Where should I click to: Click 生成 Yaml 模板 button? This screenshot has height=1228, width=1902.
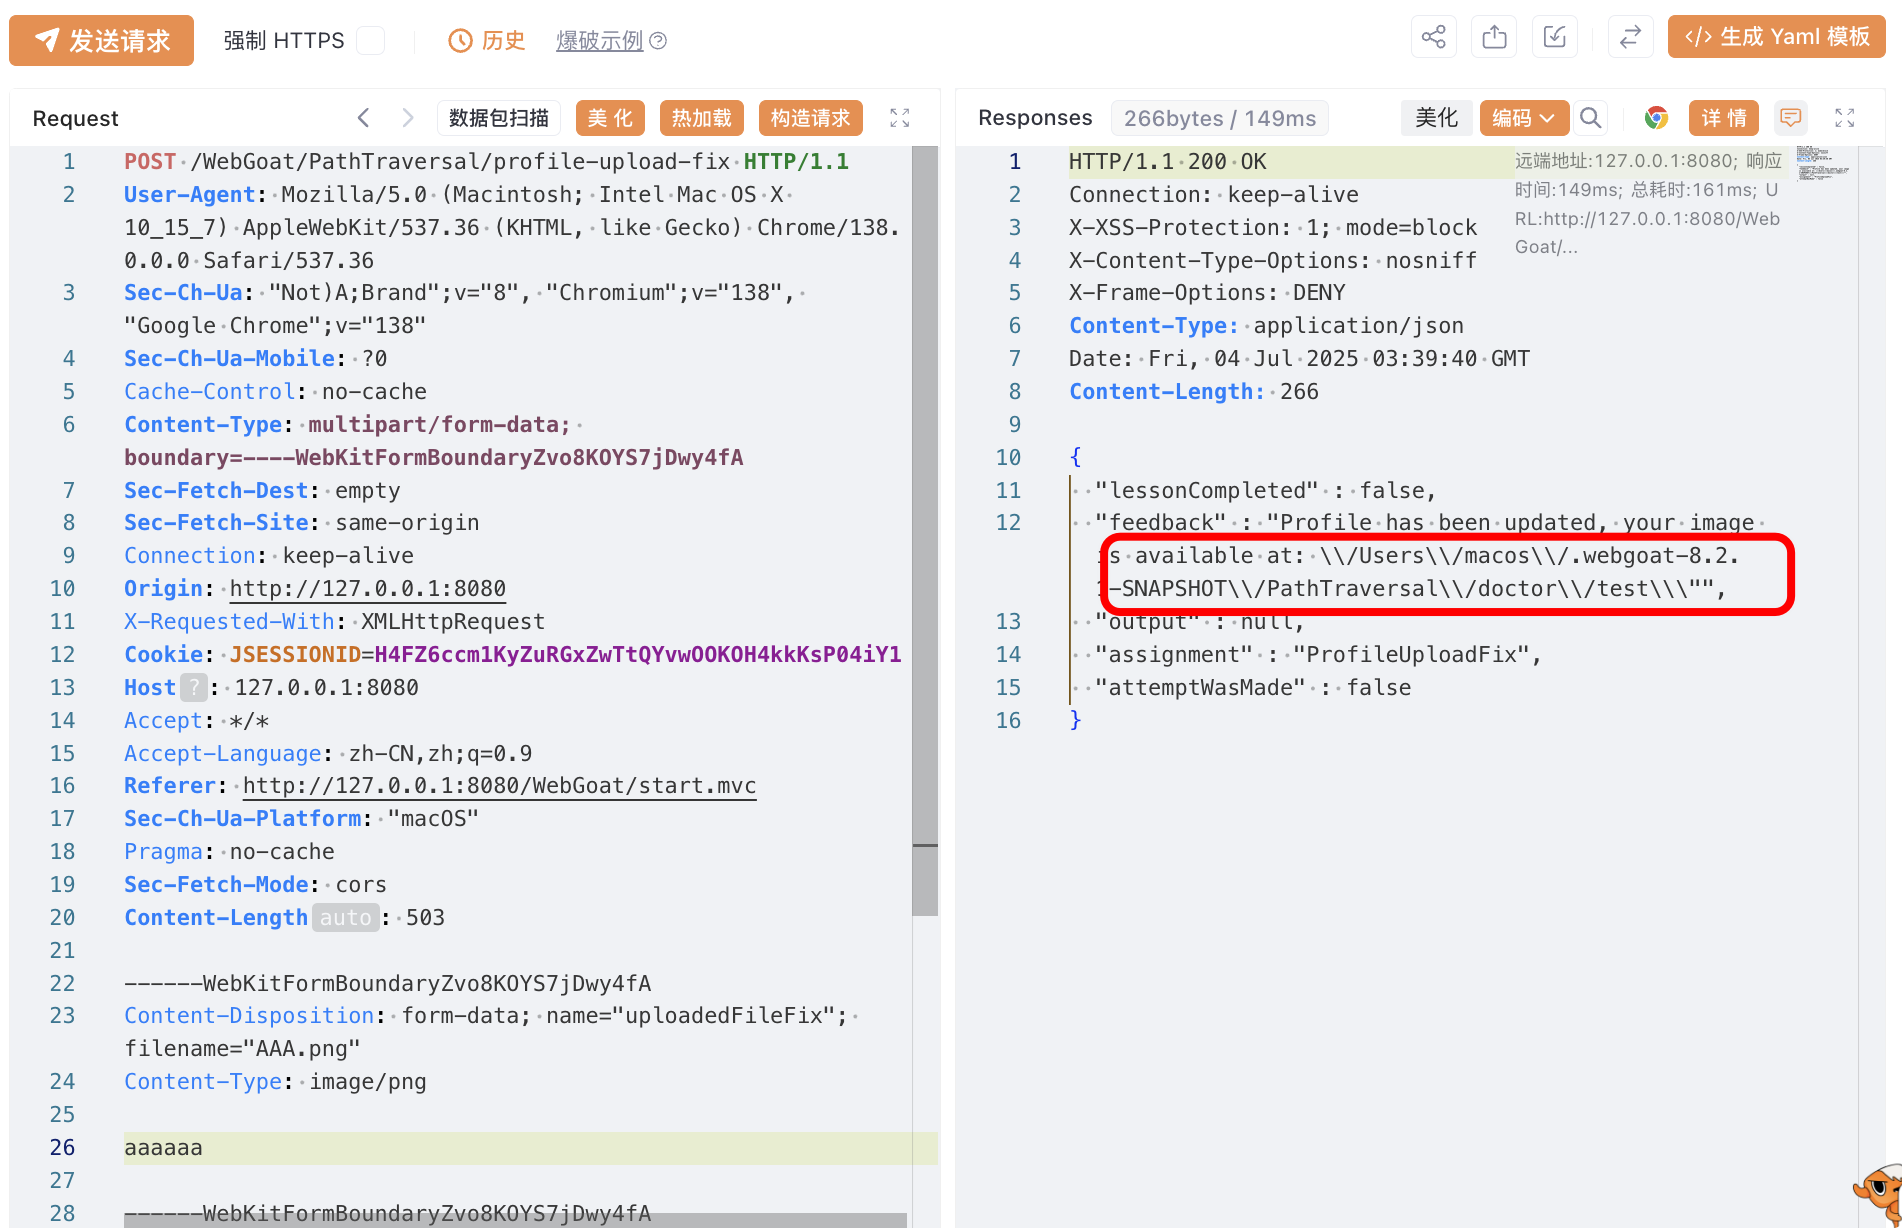[x=1776, y=37]
